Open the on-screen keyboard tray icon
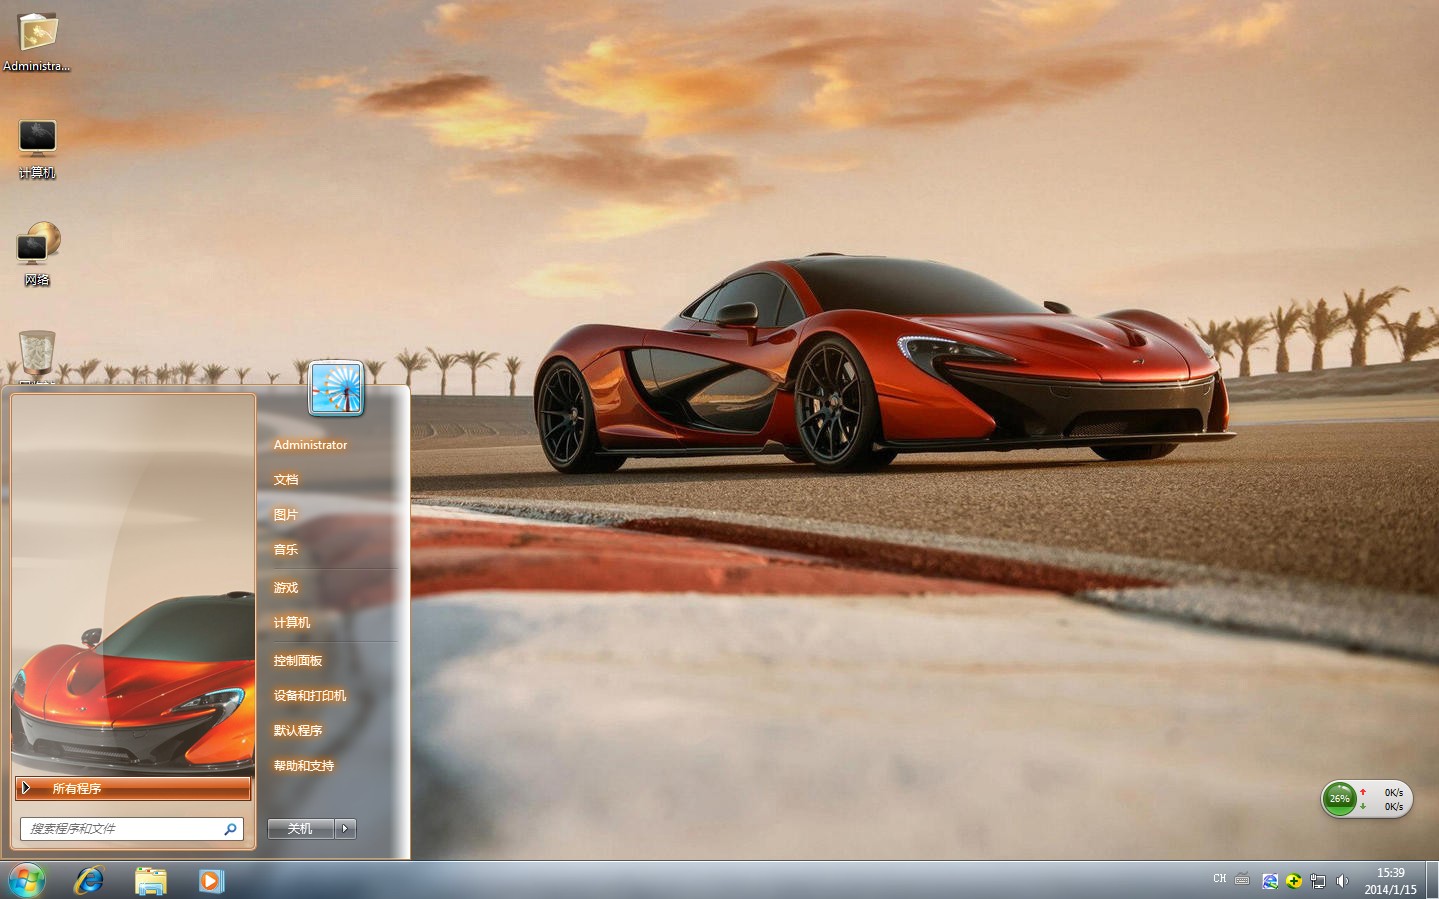 point(1242,880)
